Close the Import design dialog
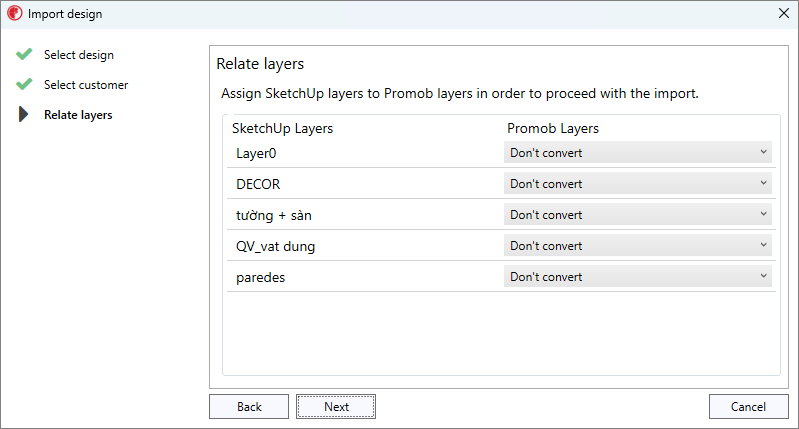 [x=783, y=14]
